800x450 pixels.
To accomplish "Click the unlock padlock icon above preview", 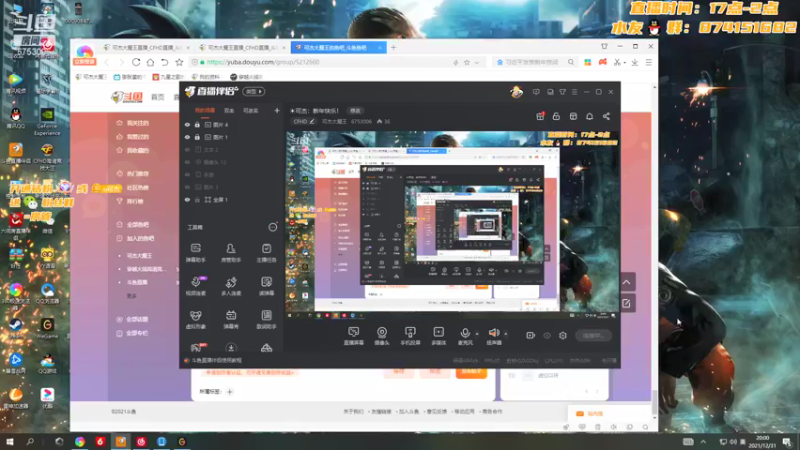I will (x=556, y=116).
